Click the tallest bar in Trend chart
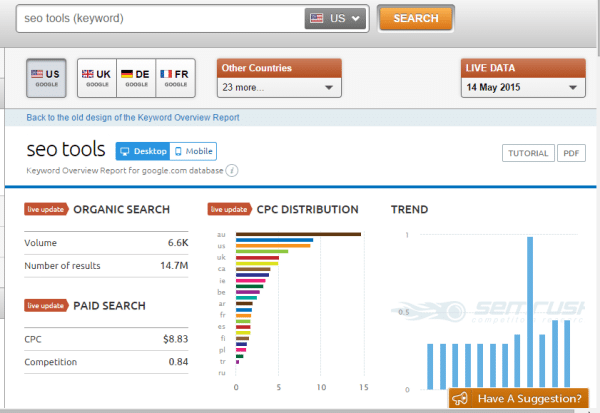This screenshot has width=600, height=413. click(530, 313)
